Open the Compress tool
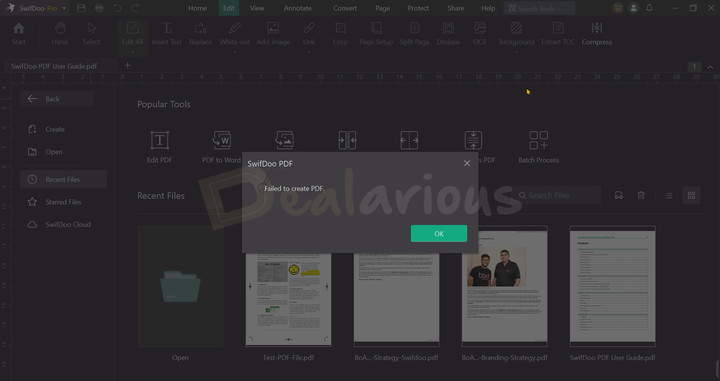 coord(596,34)
